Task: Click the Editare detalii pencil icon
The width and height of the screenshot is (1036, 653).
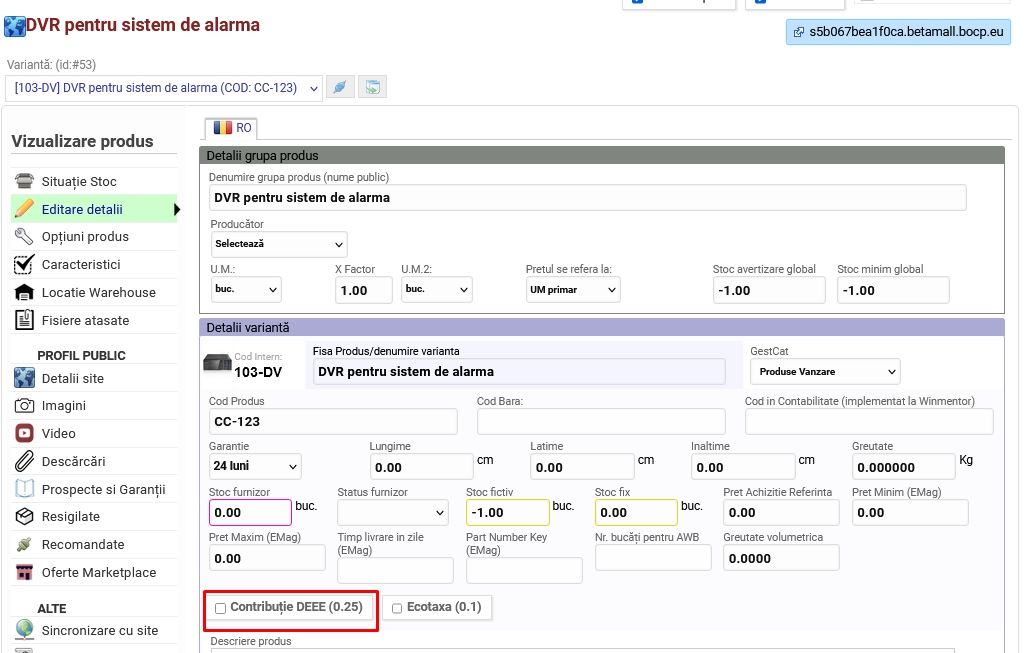Action: tap(24, 209)
